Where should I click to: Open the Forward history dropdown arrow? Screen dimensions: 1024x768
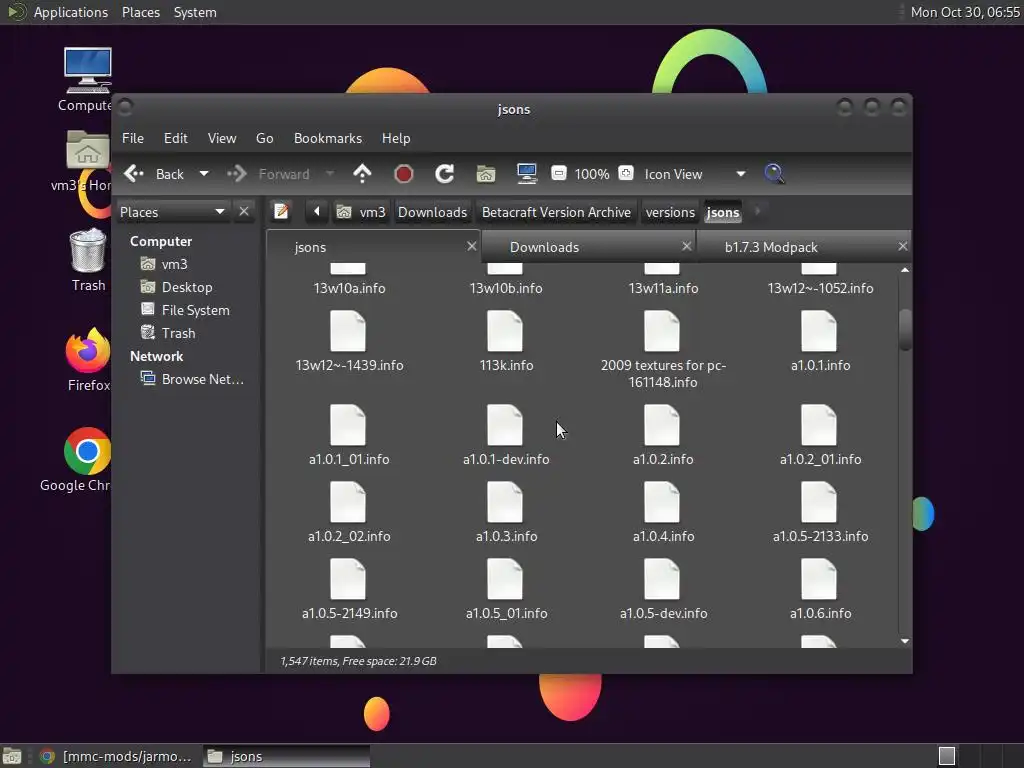pos(330,174)
